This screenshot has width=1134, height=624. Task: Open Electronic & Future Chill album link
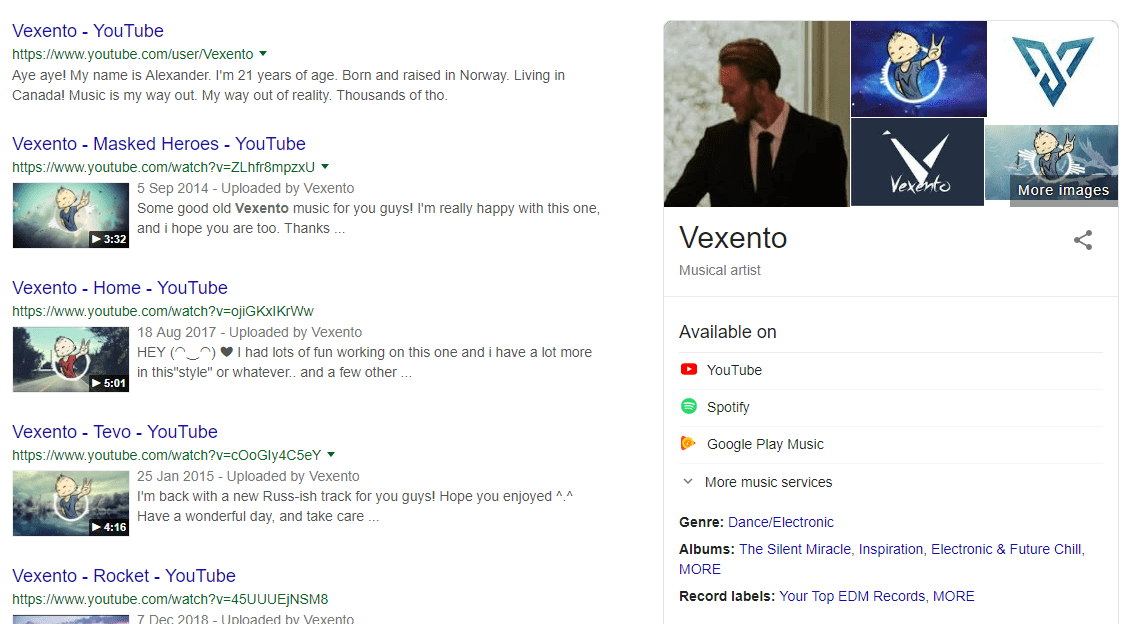pos(1006,549)
